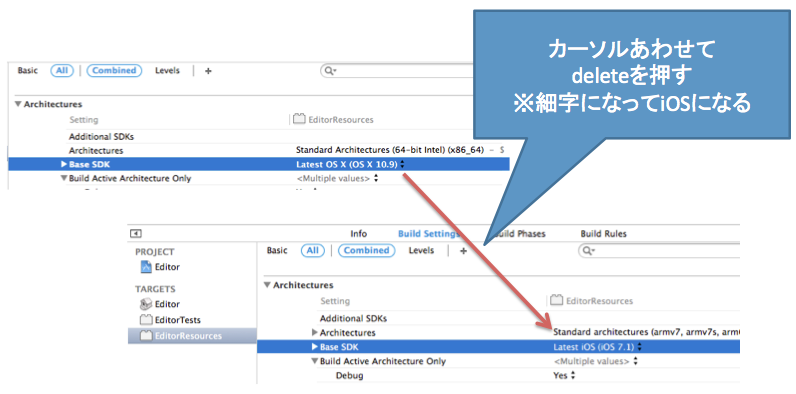Collapse Build Active Architecture Only in lower panel
The height and width of the screenshot is (394, 796).
point(315,361)
